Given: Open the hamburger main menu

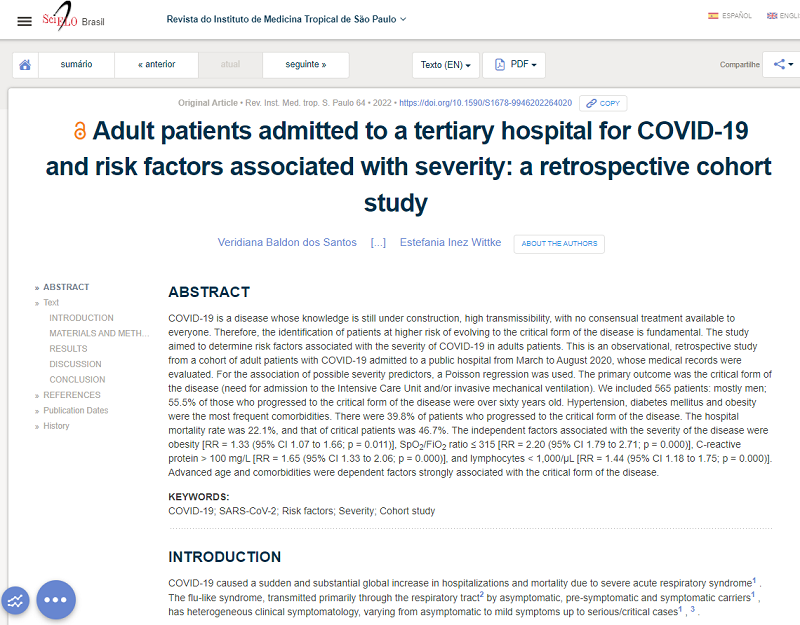Looking at the screenshot, I should click(x=25, y=20).
